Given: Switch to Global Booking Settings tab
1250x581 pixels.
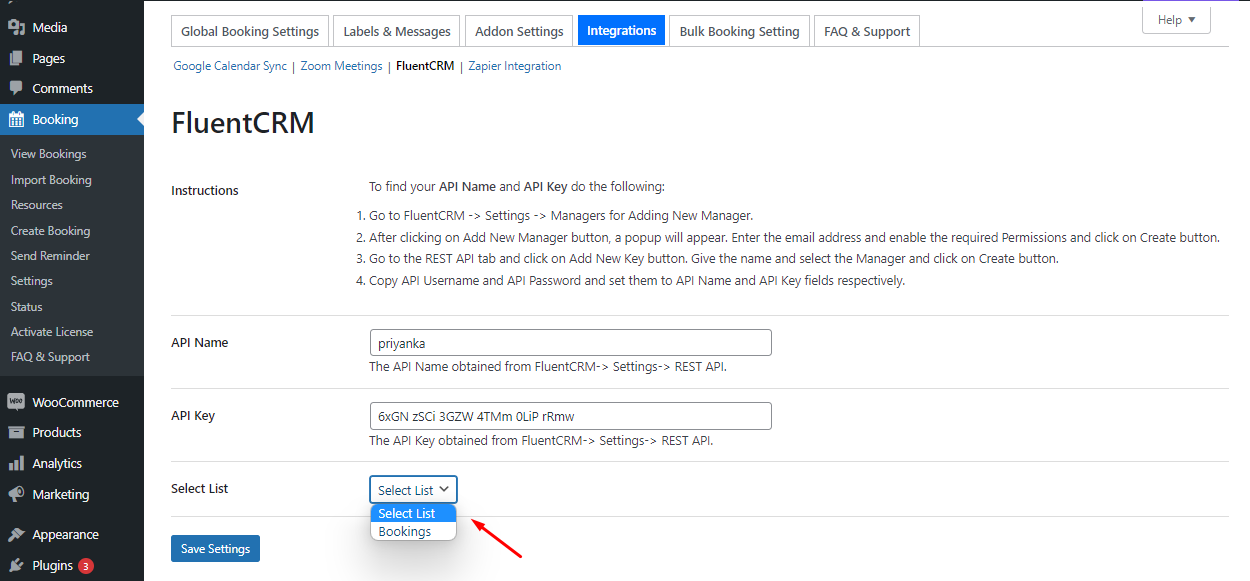Looking at the screenshot, I should 250,31.
